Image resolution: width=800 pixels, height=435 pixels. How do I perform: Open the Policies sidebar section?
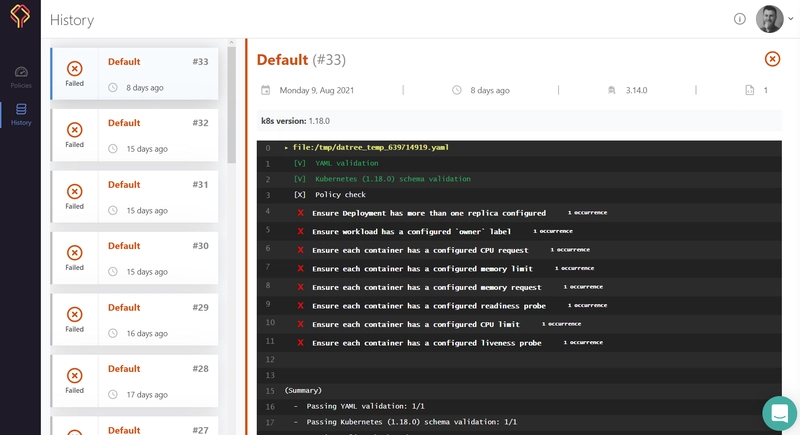point(21,77)
